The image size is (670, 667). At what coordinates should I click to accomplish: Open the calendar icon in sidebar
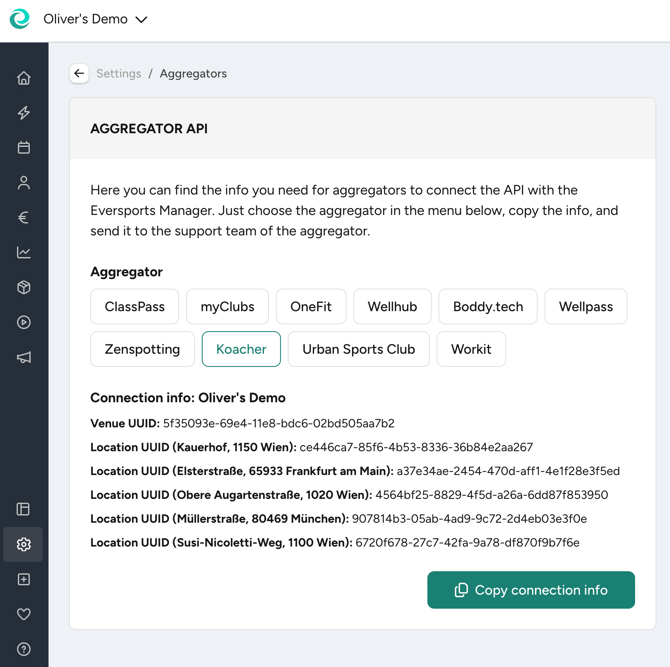click(x=24, y=147)
